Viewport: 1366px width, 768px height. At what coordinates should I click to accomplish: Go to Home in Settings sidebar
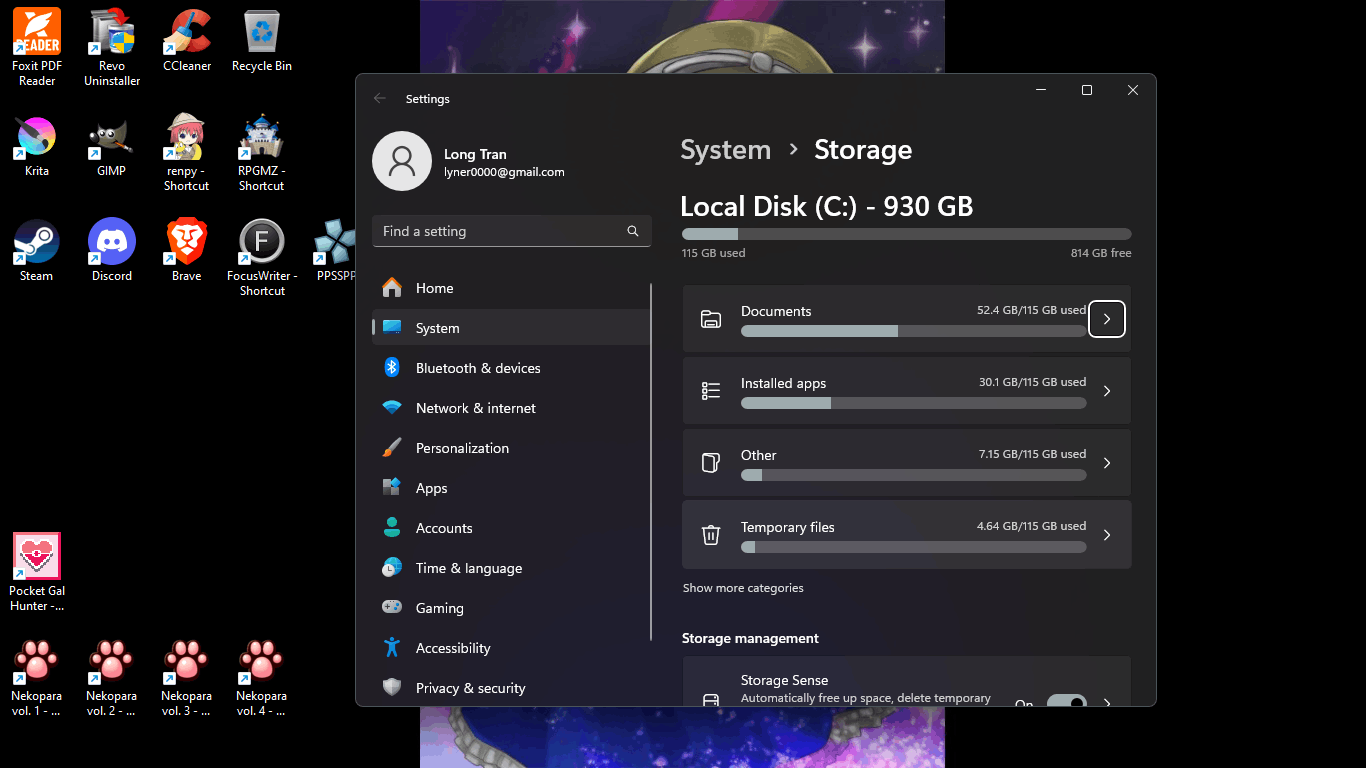511,288
